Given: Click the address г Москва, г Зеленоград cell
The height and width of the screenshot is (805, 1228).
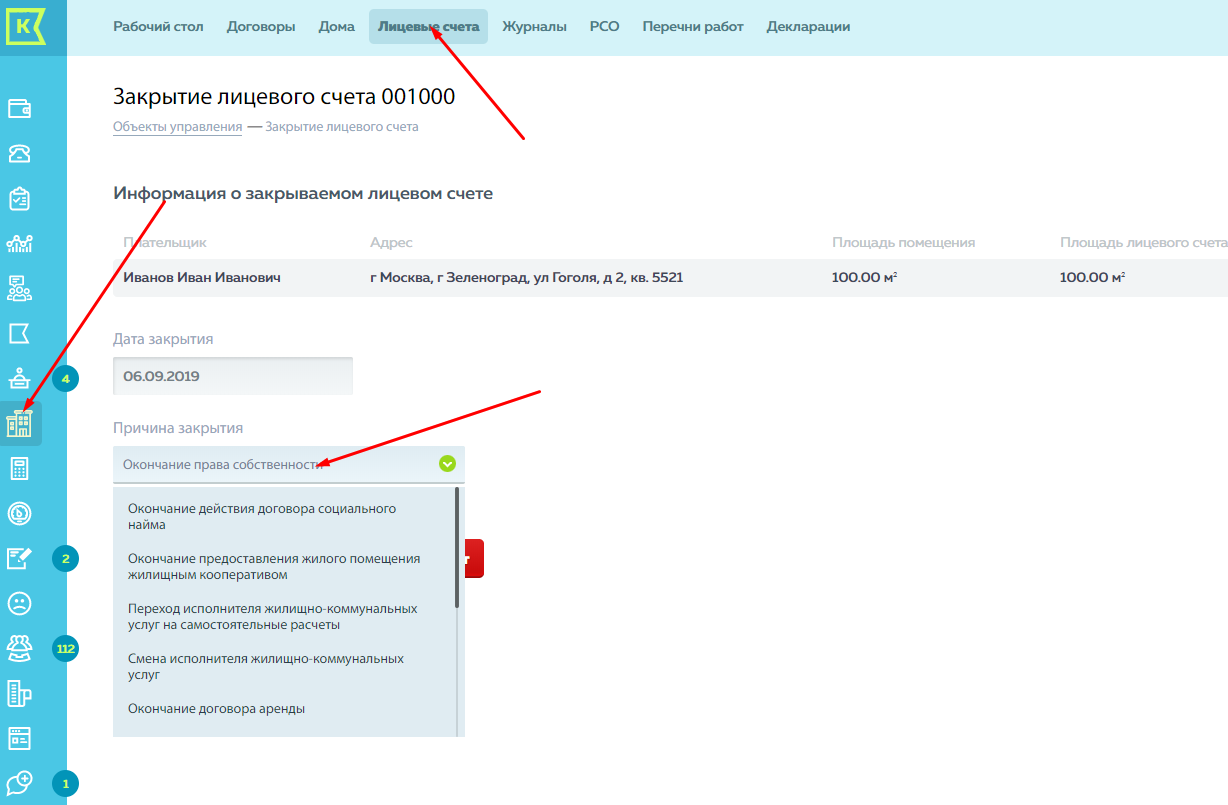Looking at the screenshot, I should point(526,277).
